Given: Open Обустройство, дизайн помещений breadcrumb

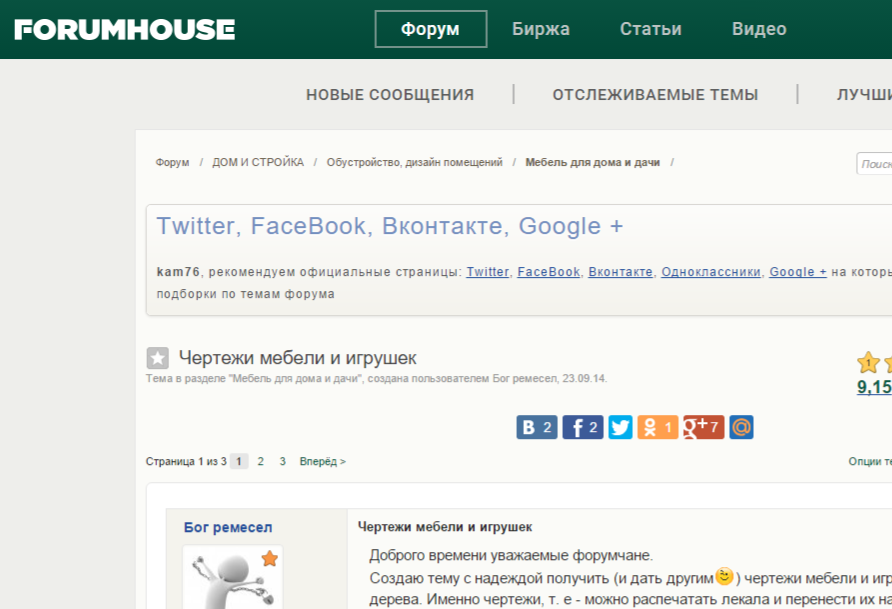Looking at the screenshot, I should pyautogui.click(x=415, y=163).
